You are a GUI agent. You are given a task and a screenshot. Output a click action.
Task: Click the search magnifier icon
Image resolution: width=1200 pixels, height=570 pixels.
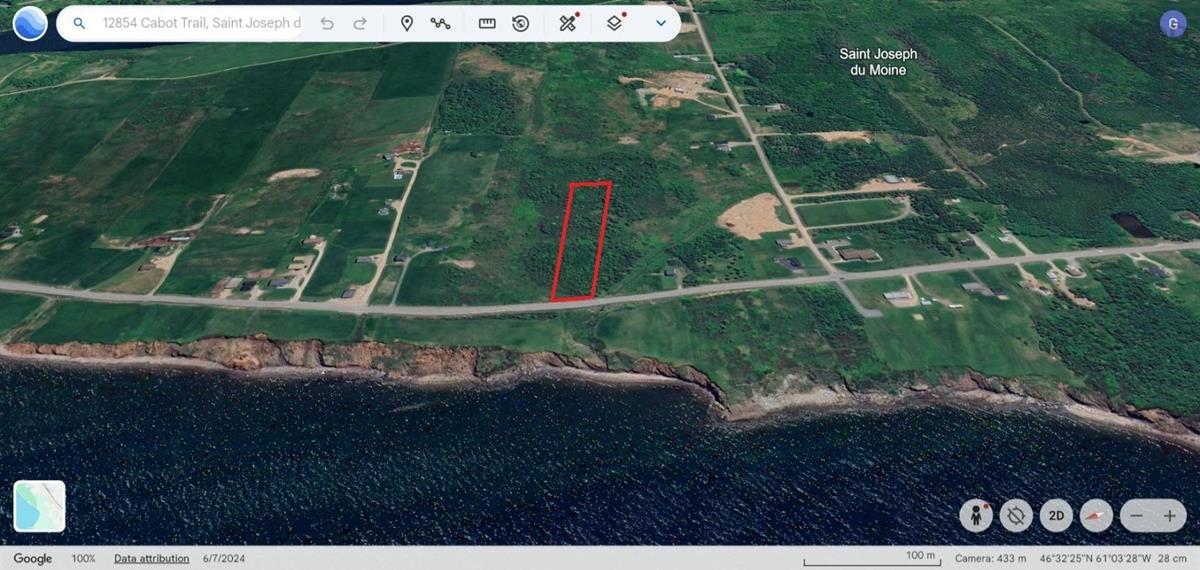tap(79, 23)
